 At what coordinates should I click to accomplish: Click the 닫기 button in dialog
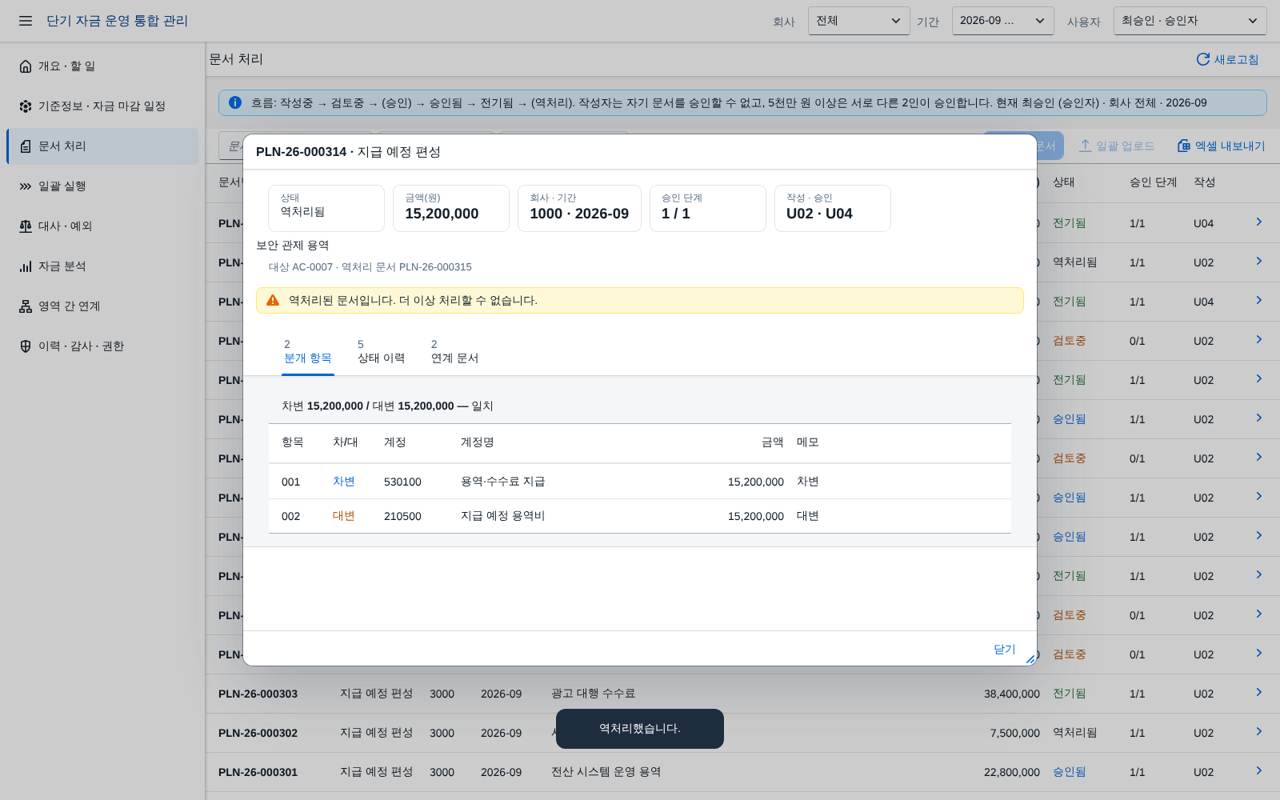point(1004,649)
